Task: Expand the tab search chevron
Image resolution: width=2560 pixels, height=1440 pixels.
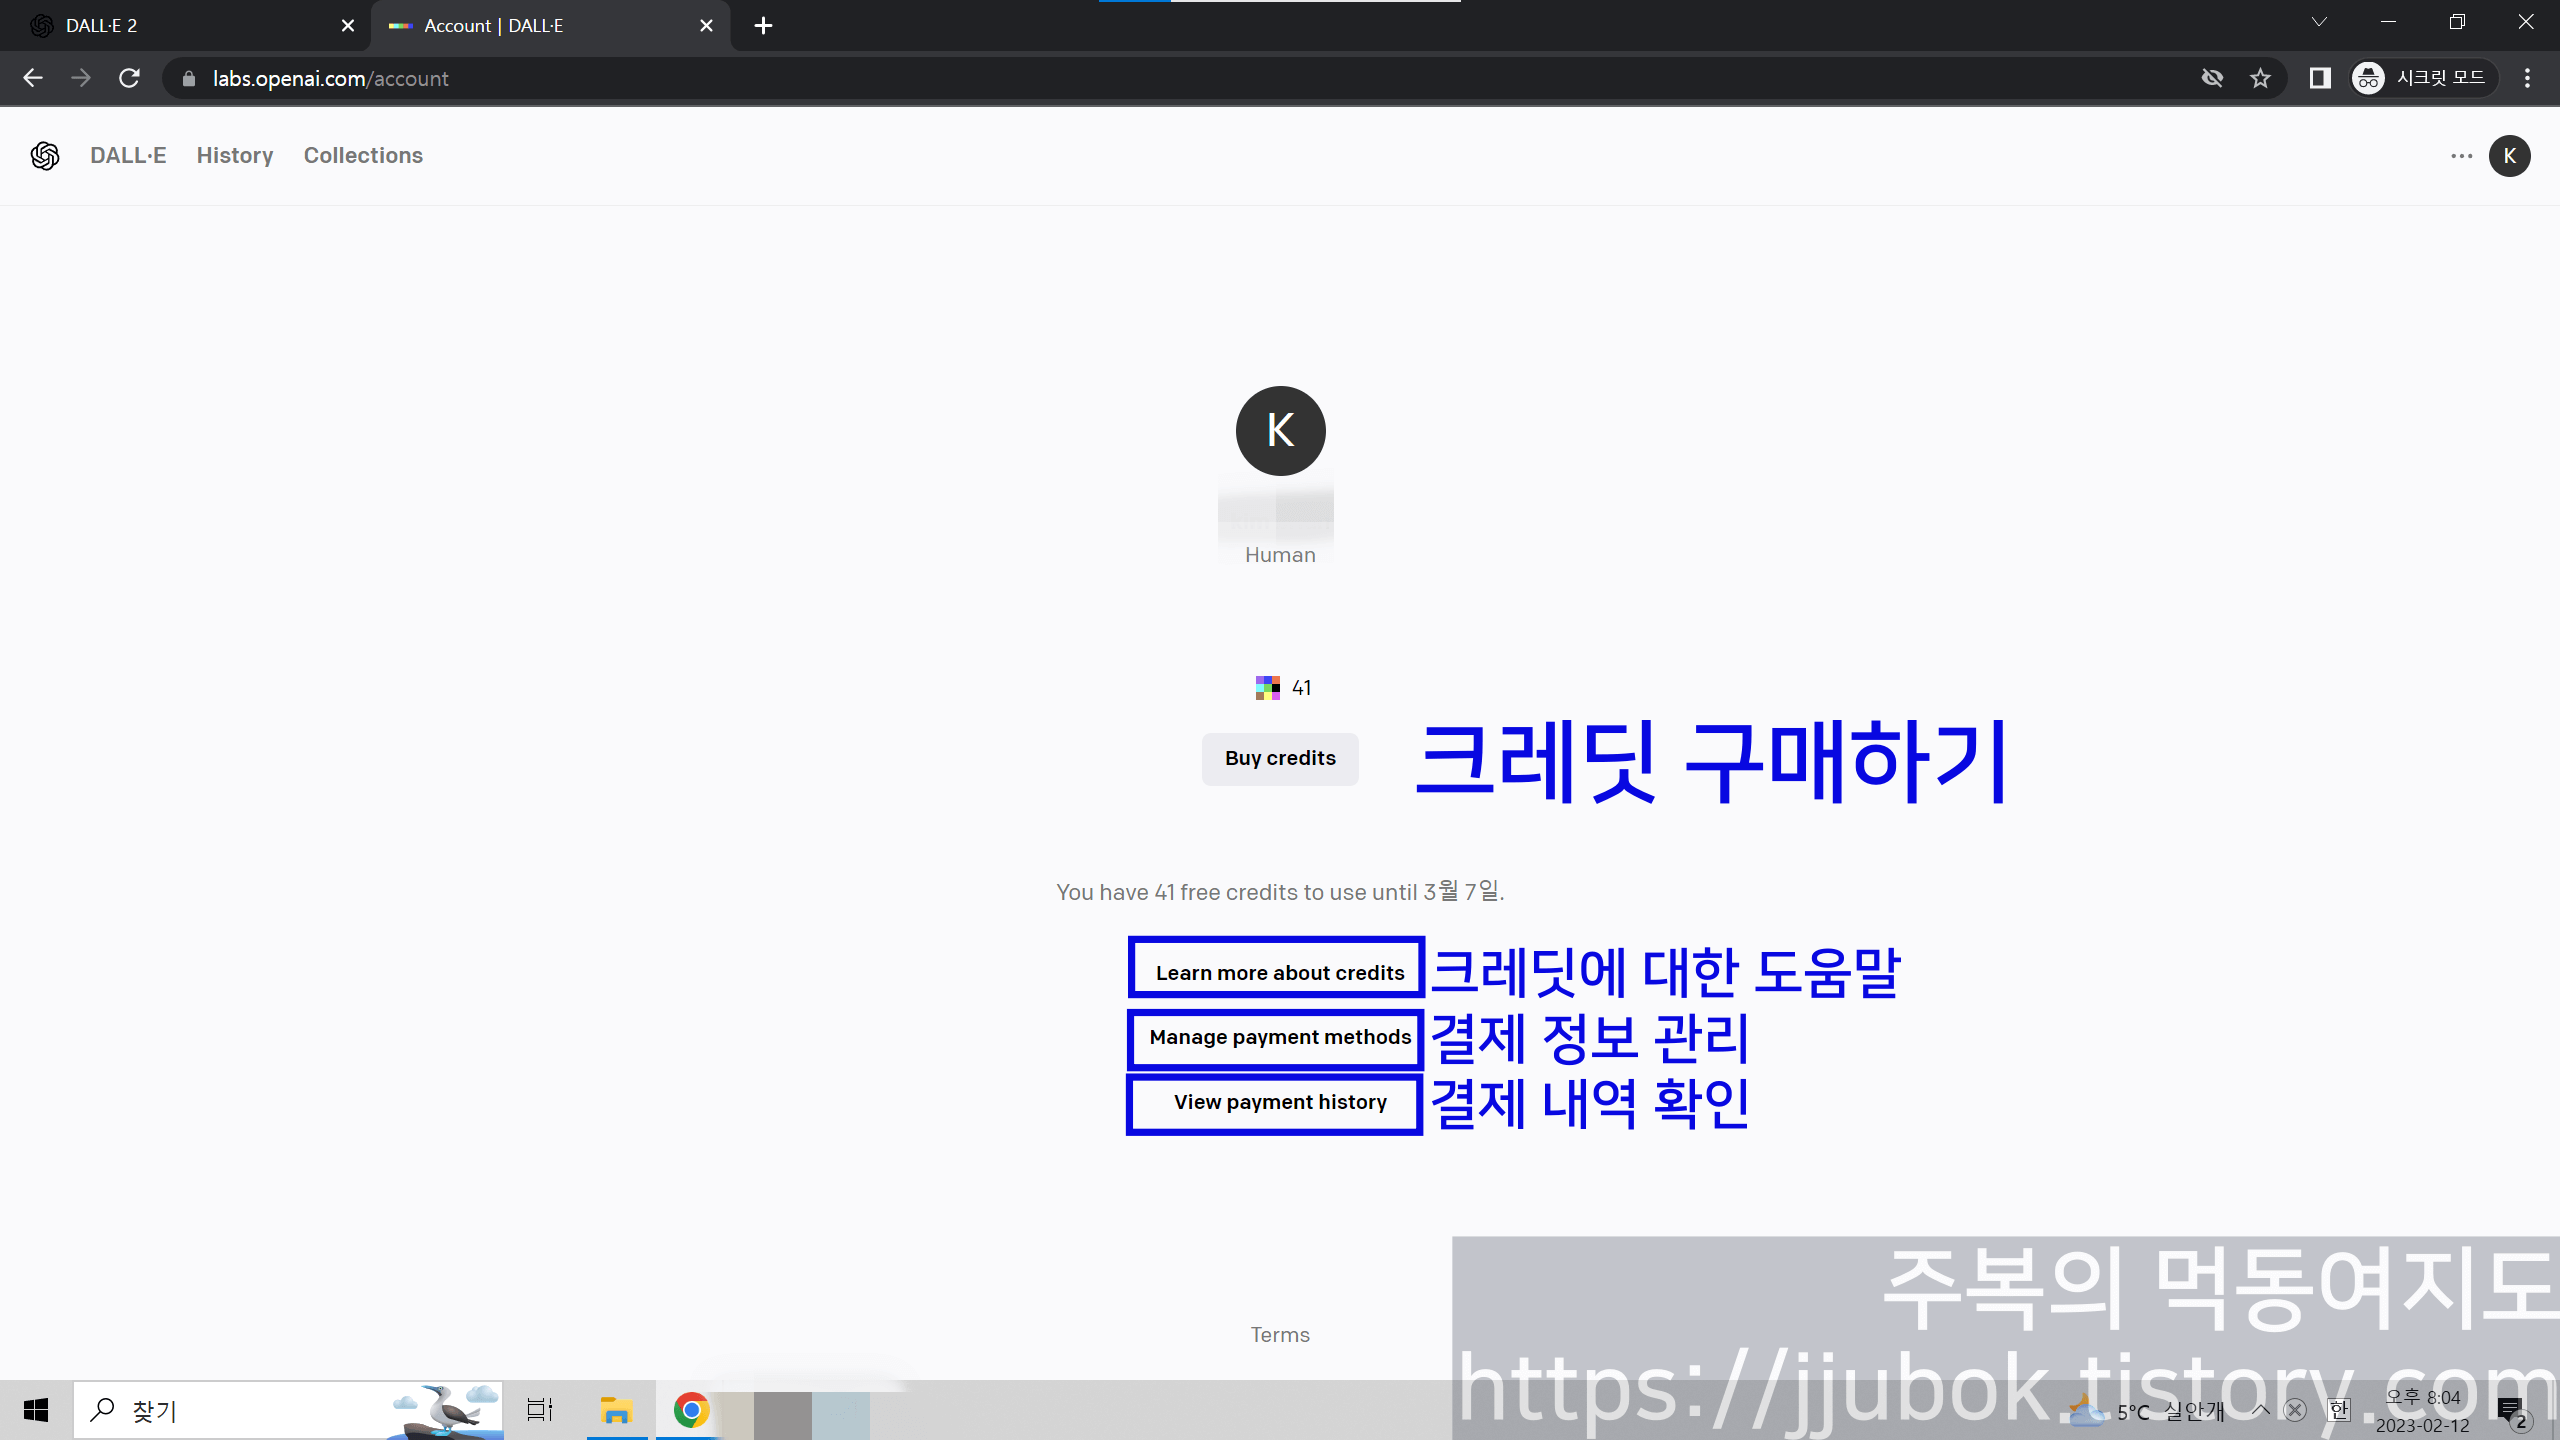Action: (x=2319, y=22)
